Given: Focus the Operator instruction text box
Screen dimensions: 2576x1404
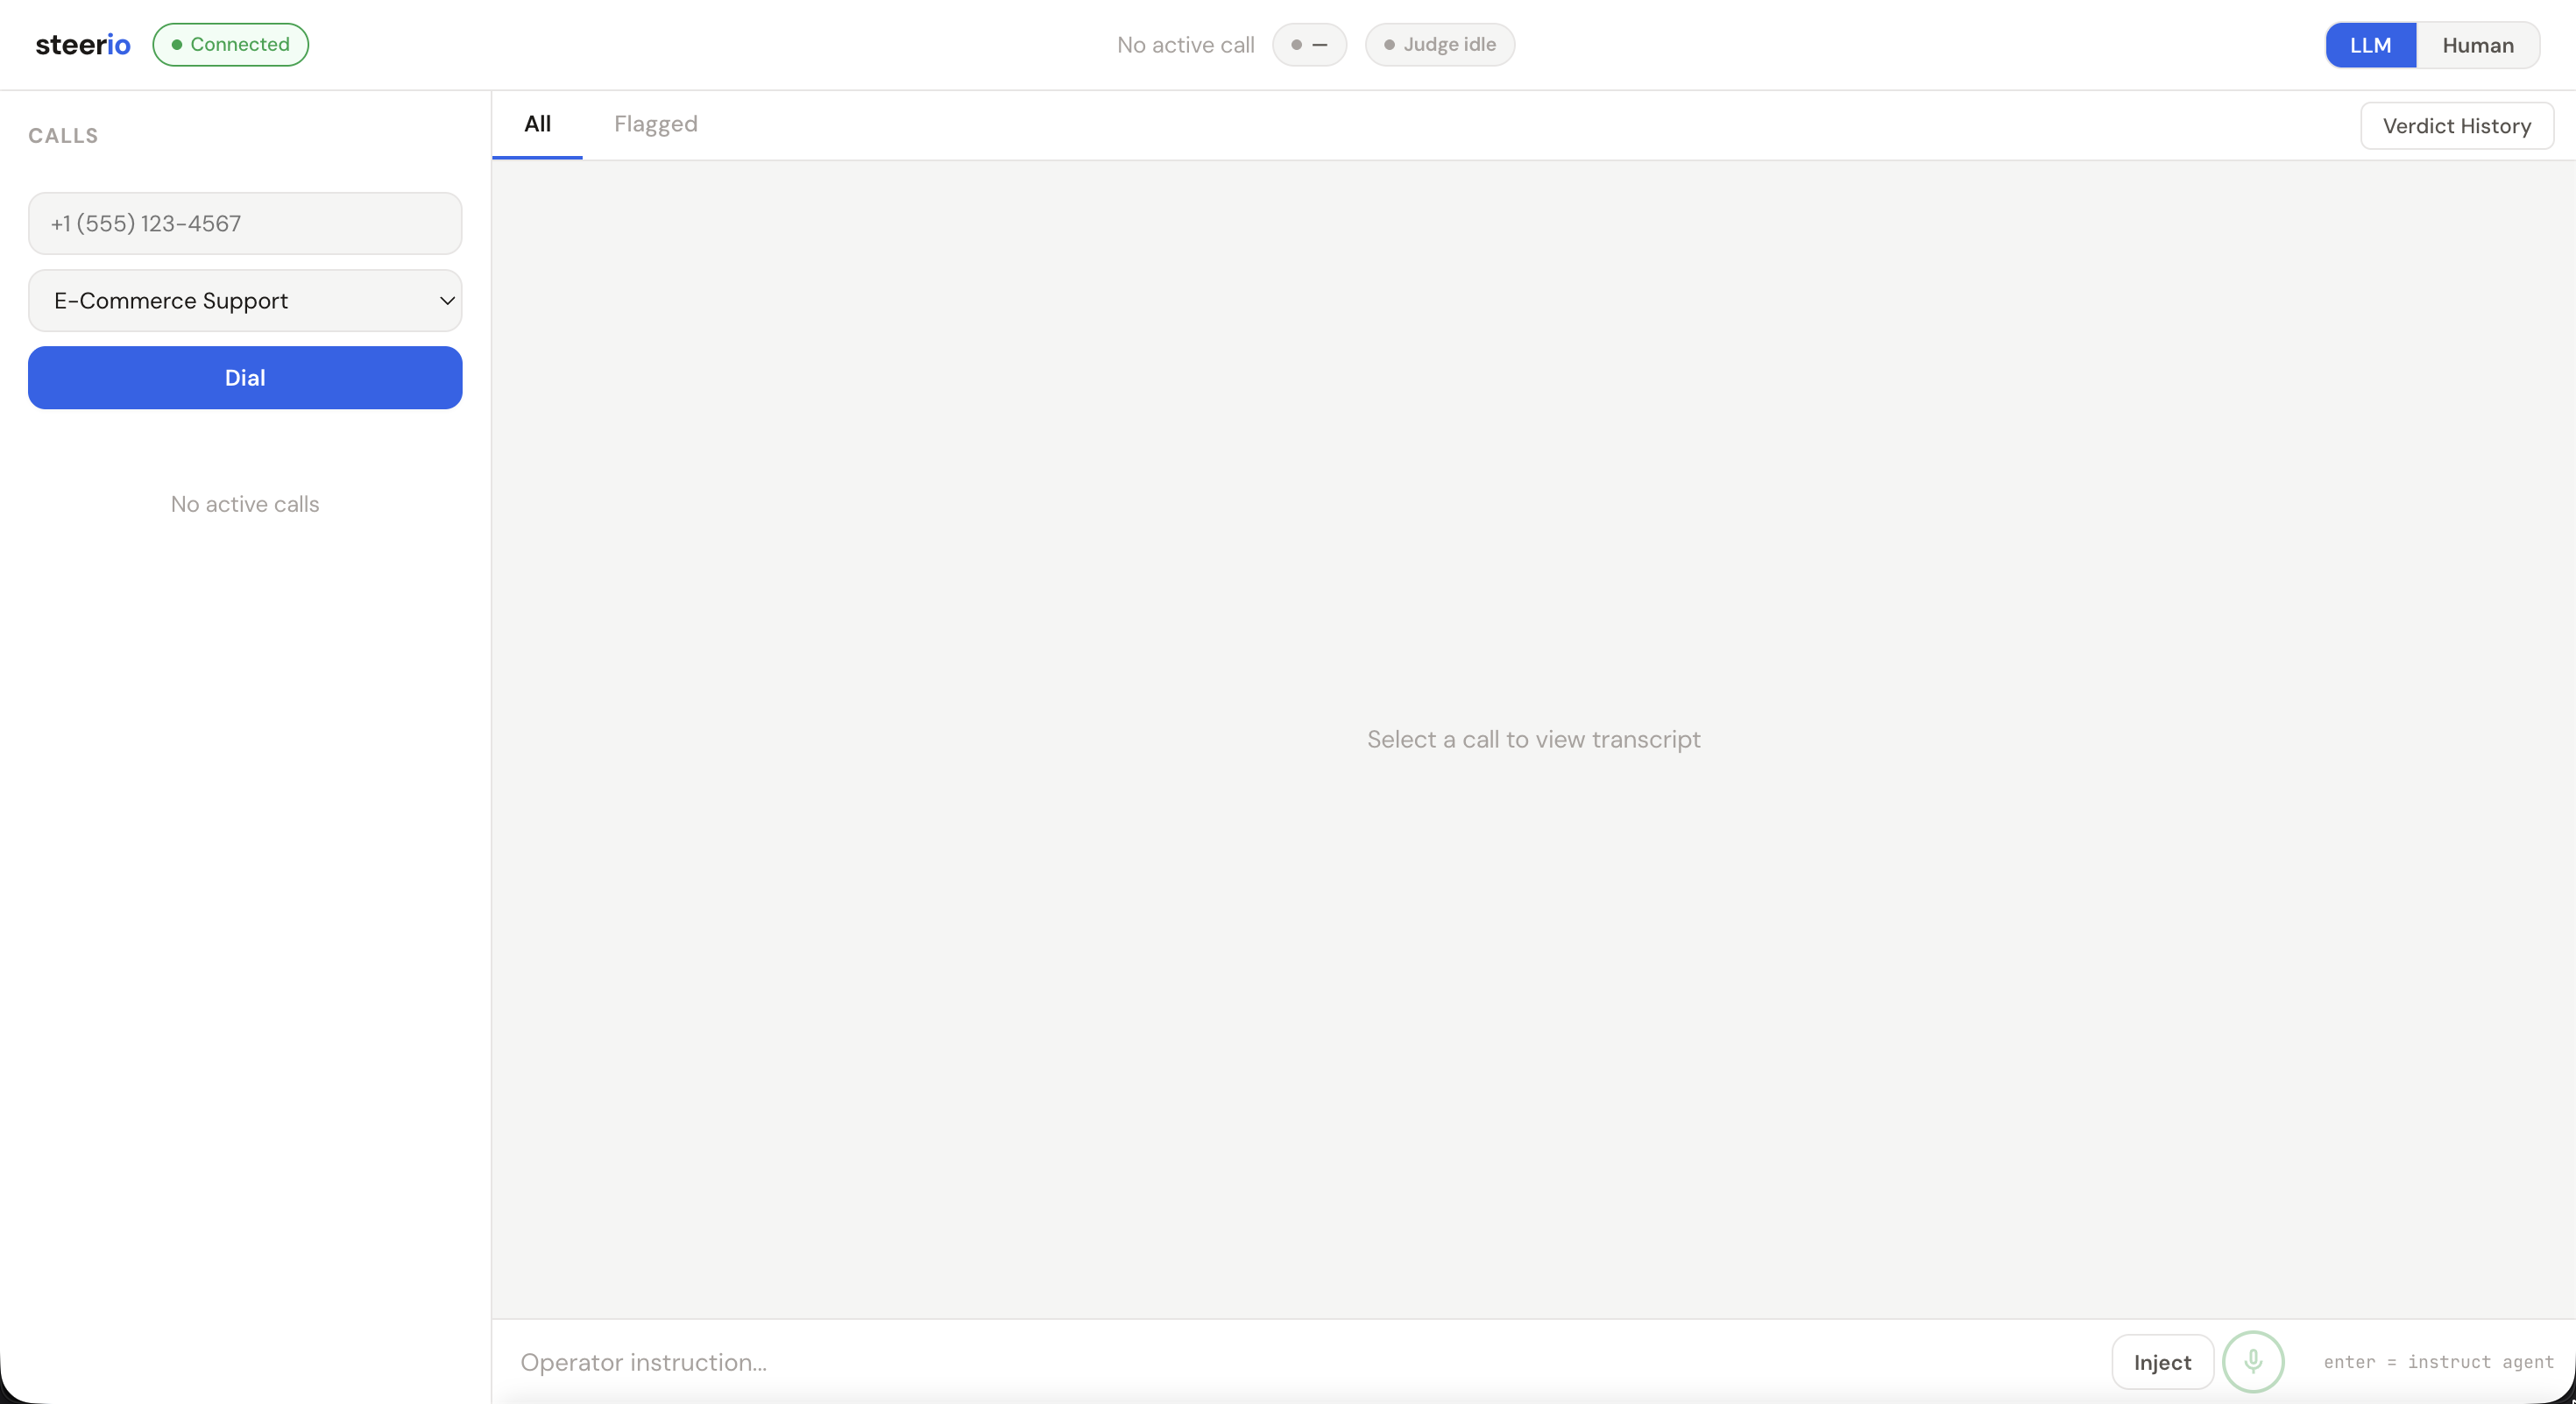Looking at the screenshot, I should [x=1300, y=1362].
